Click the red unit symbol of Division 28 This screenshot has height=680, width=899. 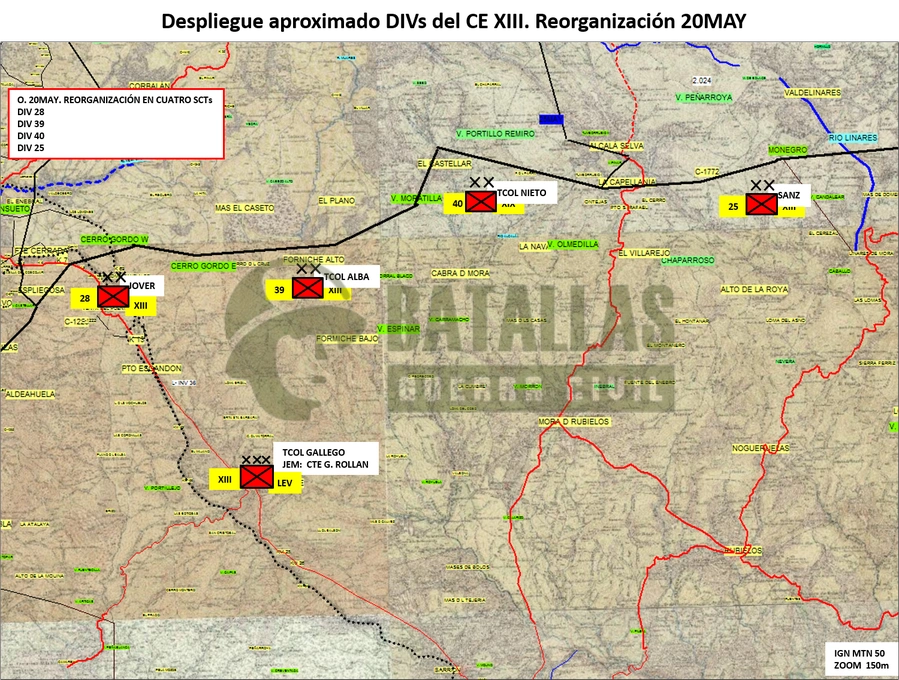point(113,296)
